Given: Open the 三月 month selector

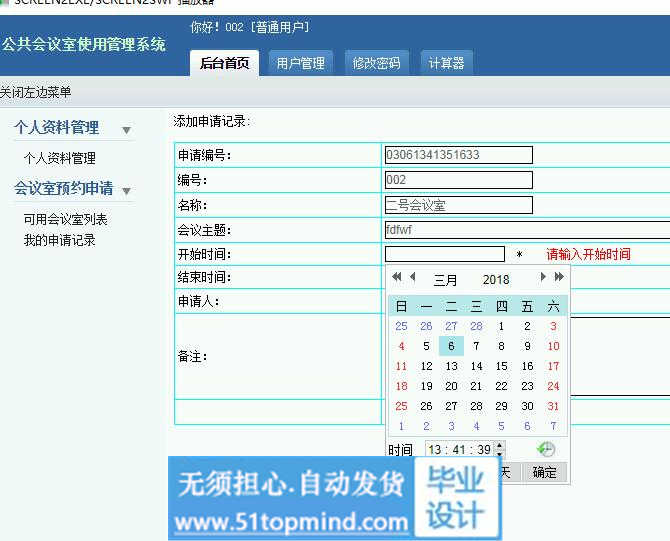Looking at the screenshot, I should click(x=445, y=280).
